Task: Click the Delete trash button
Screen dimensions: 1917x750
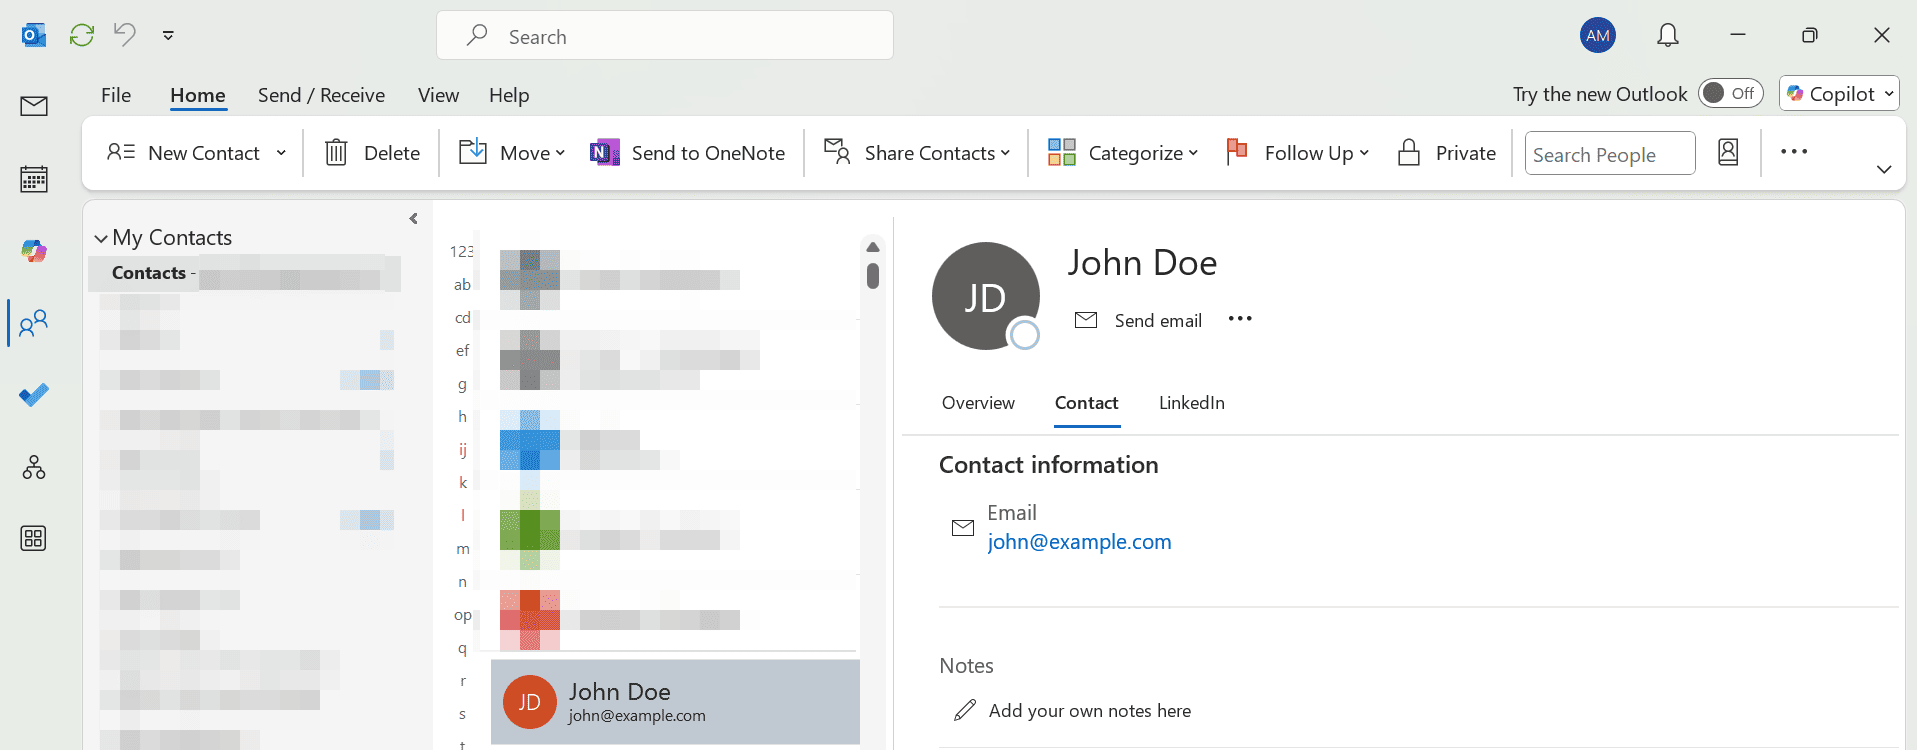Action: coord(372,153)
